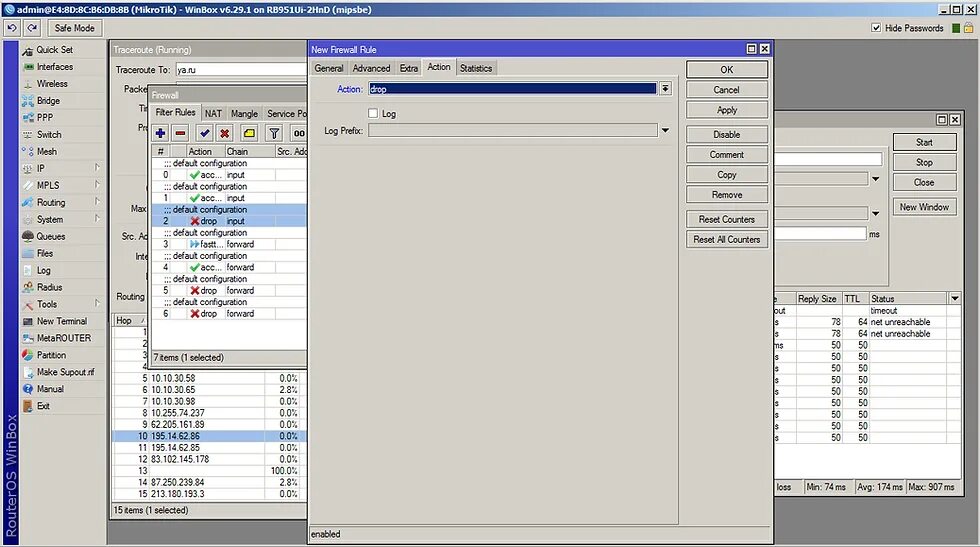Open the column dropdown next to the Status header
980x547 pixels.
click(x=955, y=299)
